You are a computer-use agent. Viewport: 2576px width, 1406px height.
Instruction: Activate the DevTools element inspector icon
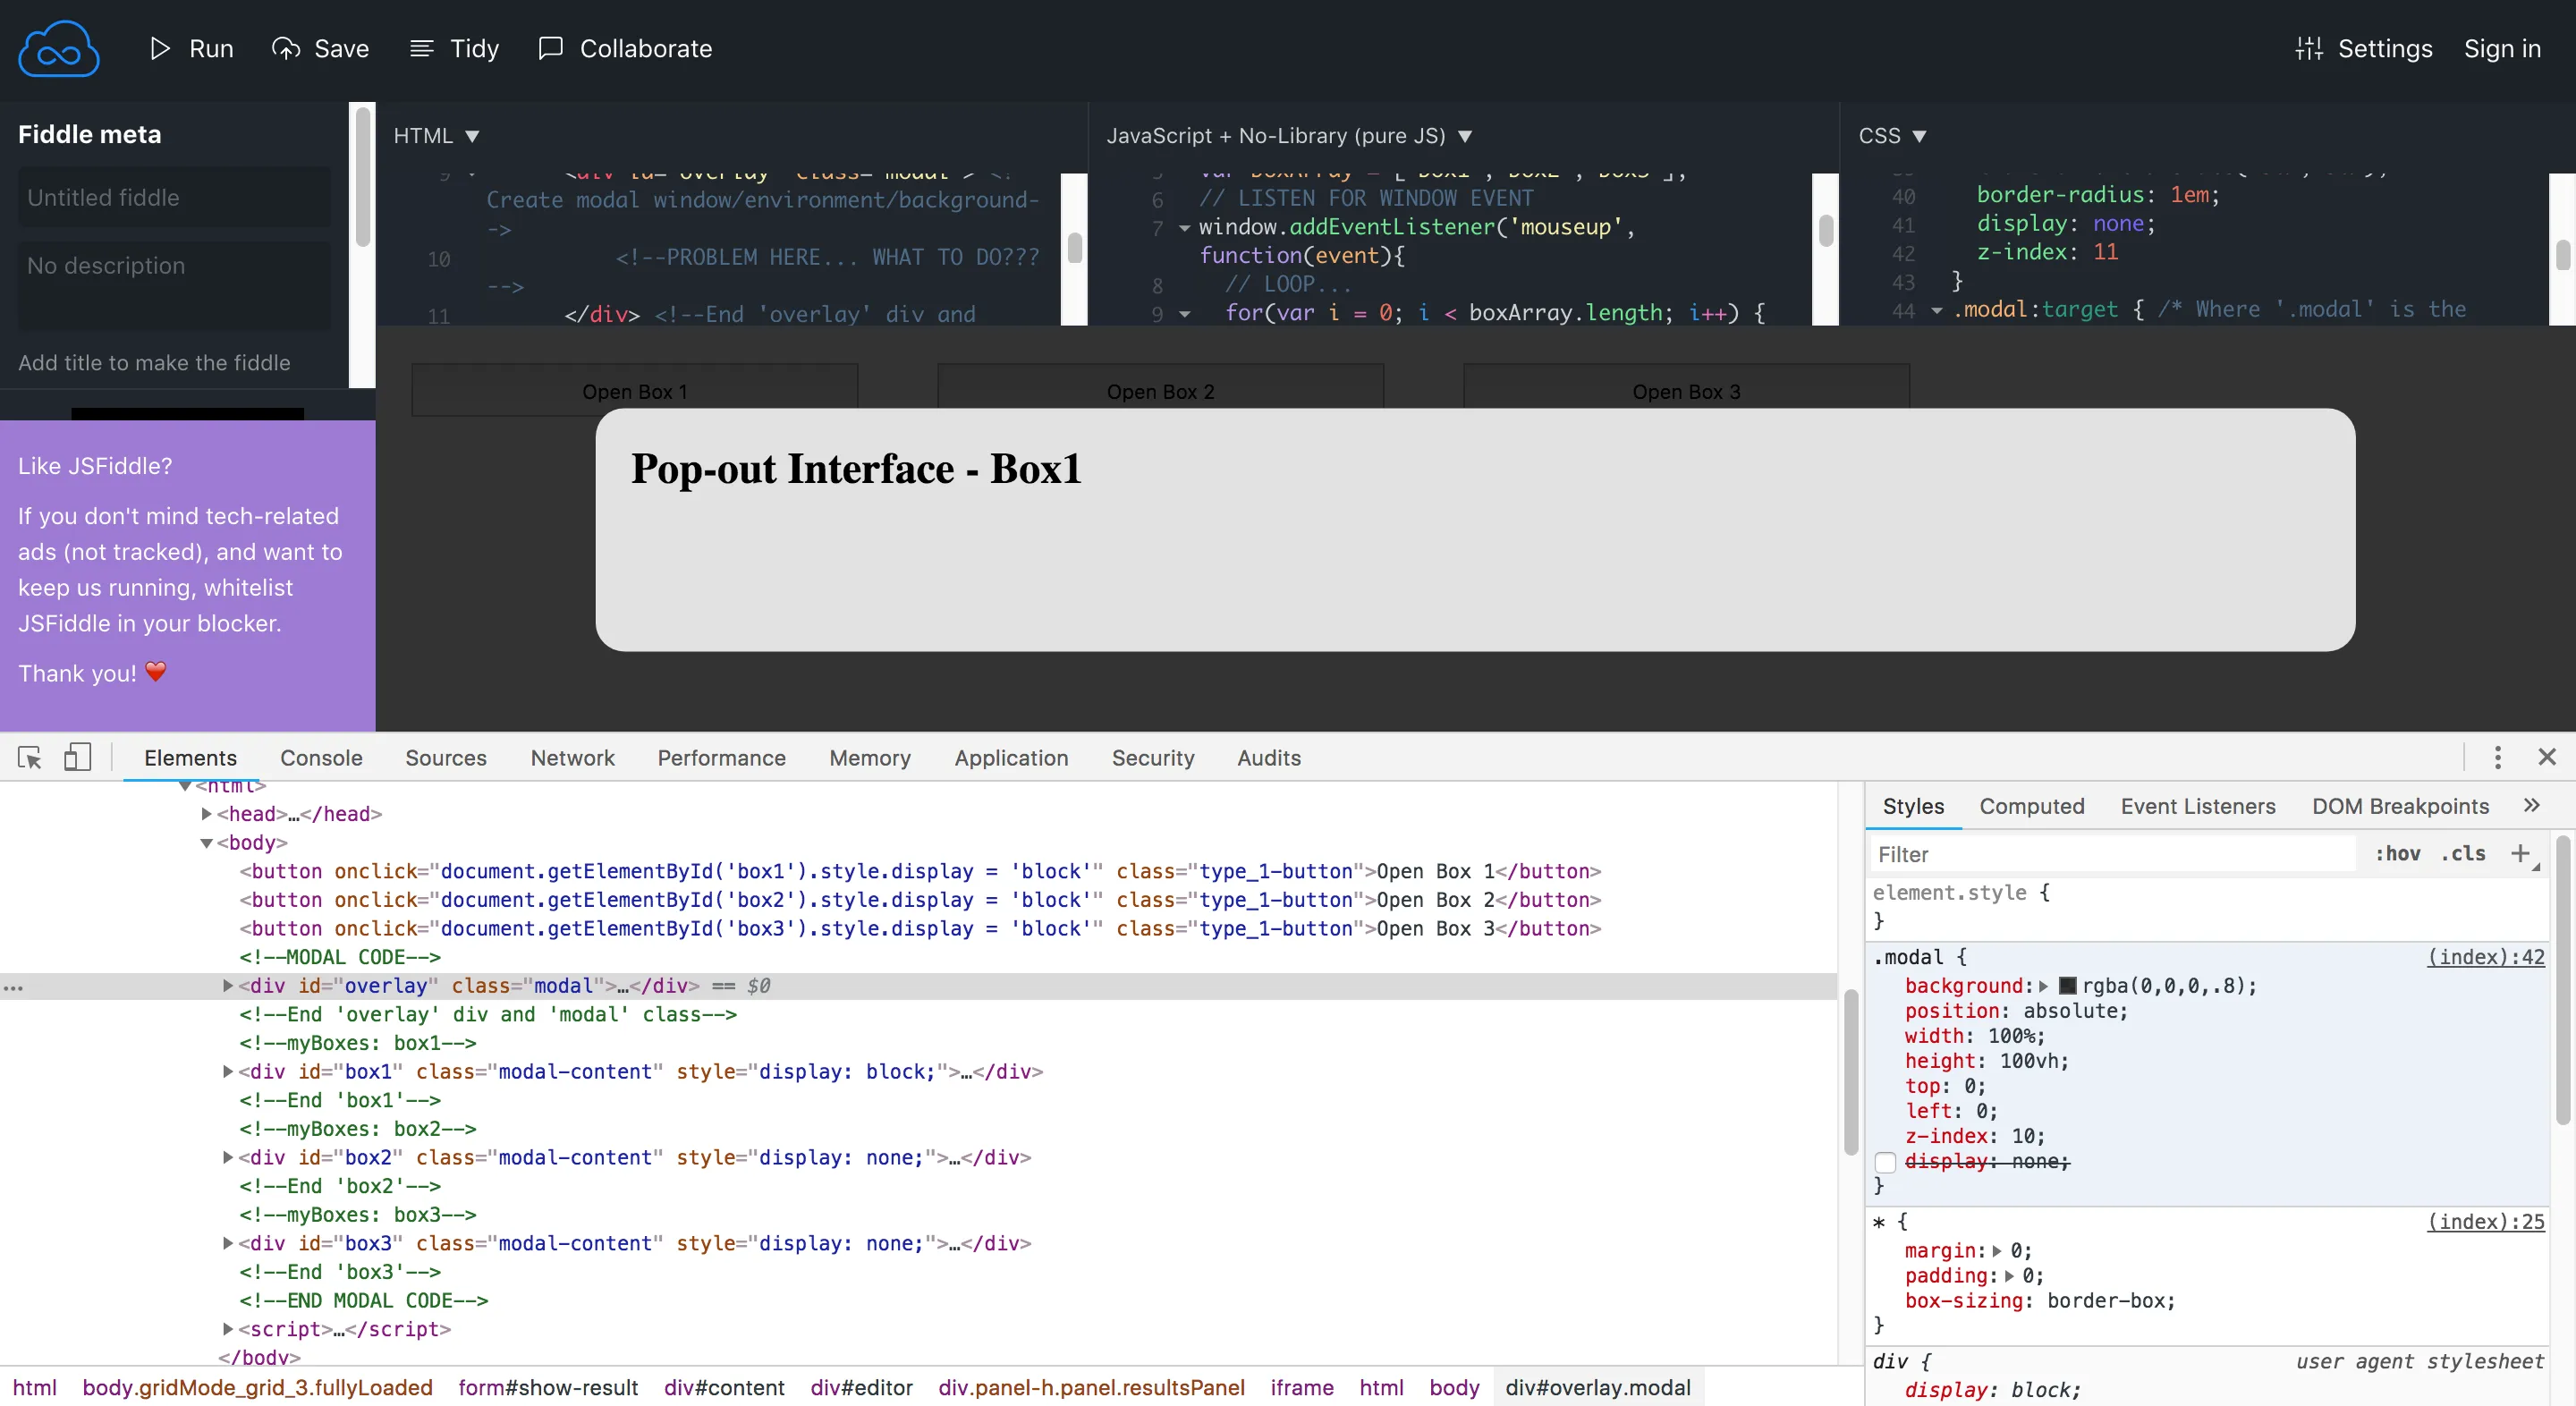29,758
